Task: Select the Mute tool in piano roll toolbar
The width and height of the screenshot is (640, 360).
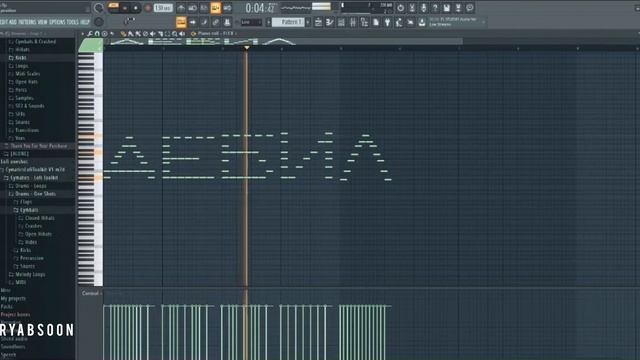Action: click(x=152, y=34)
